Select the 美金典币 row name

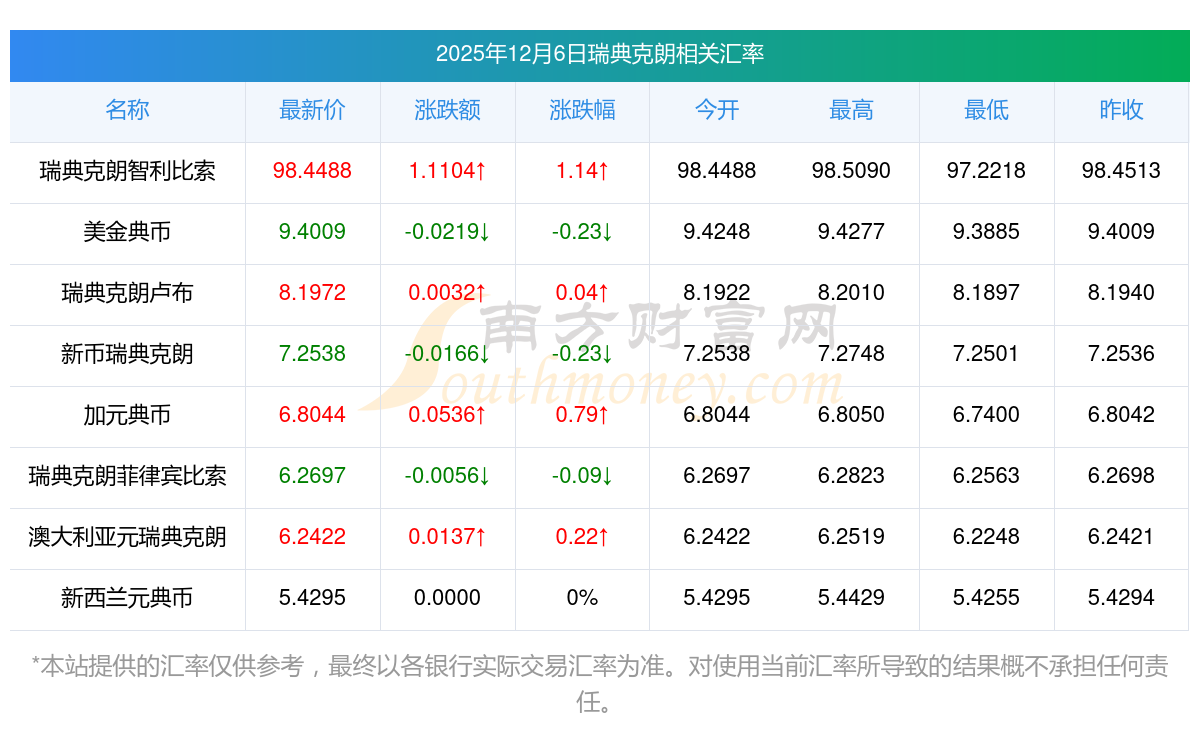point(127,232)
